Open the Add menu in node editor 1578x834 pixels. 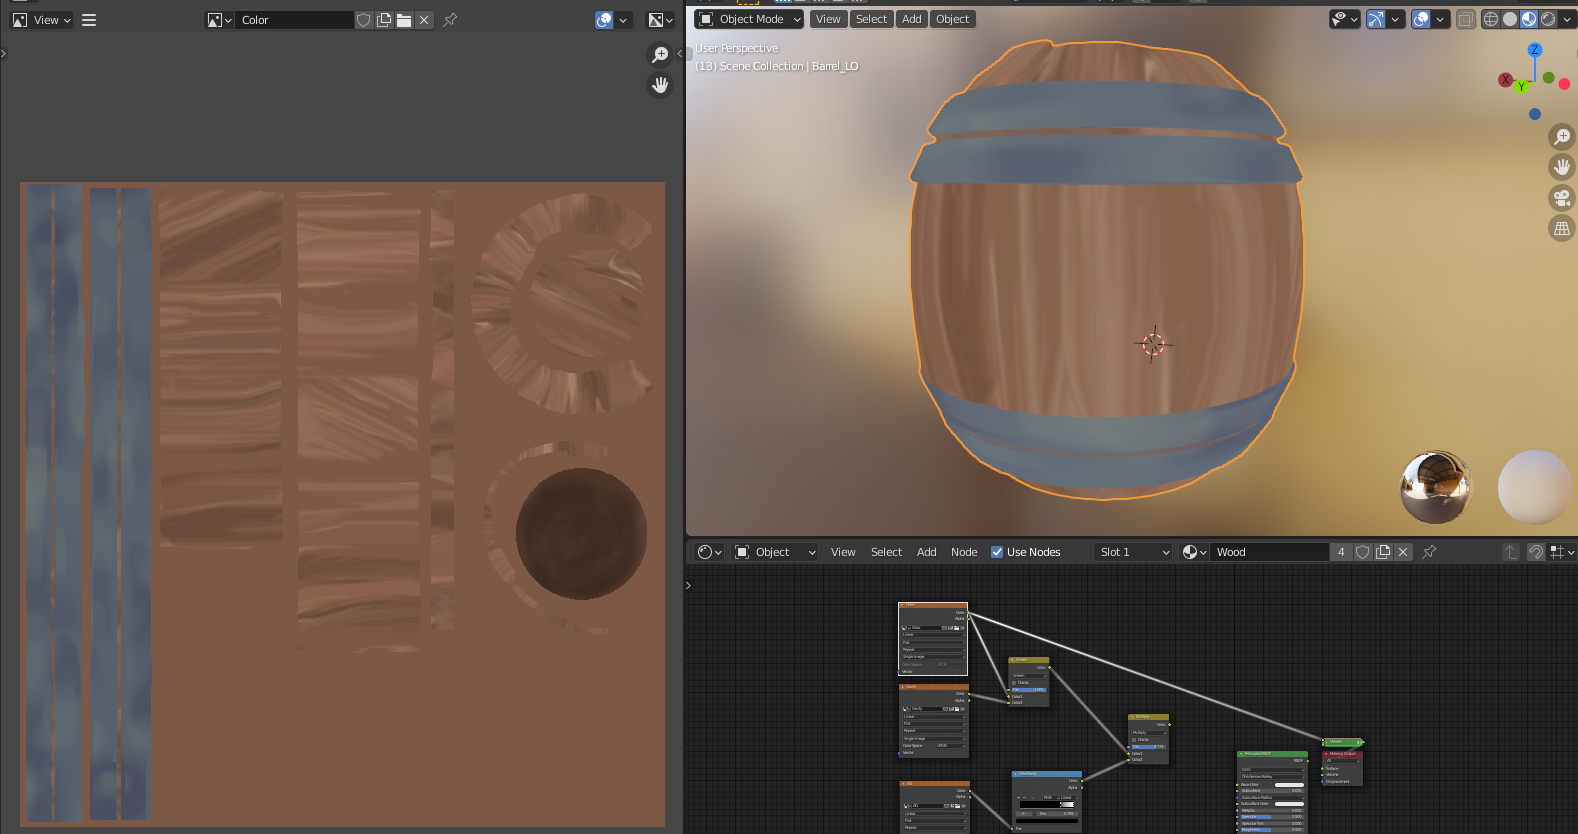pos(926,552)
